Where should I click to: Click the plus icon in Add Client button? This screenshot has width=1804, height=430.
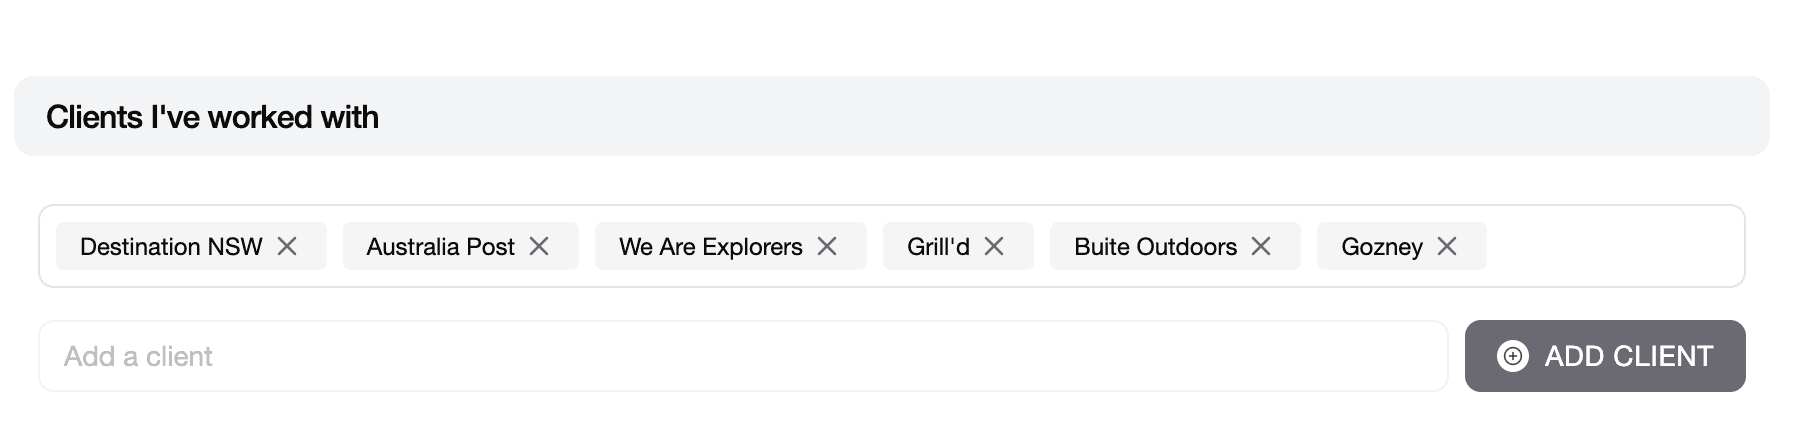[1512, 356]
